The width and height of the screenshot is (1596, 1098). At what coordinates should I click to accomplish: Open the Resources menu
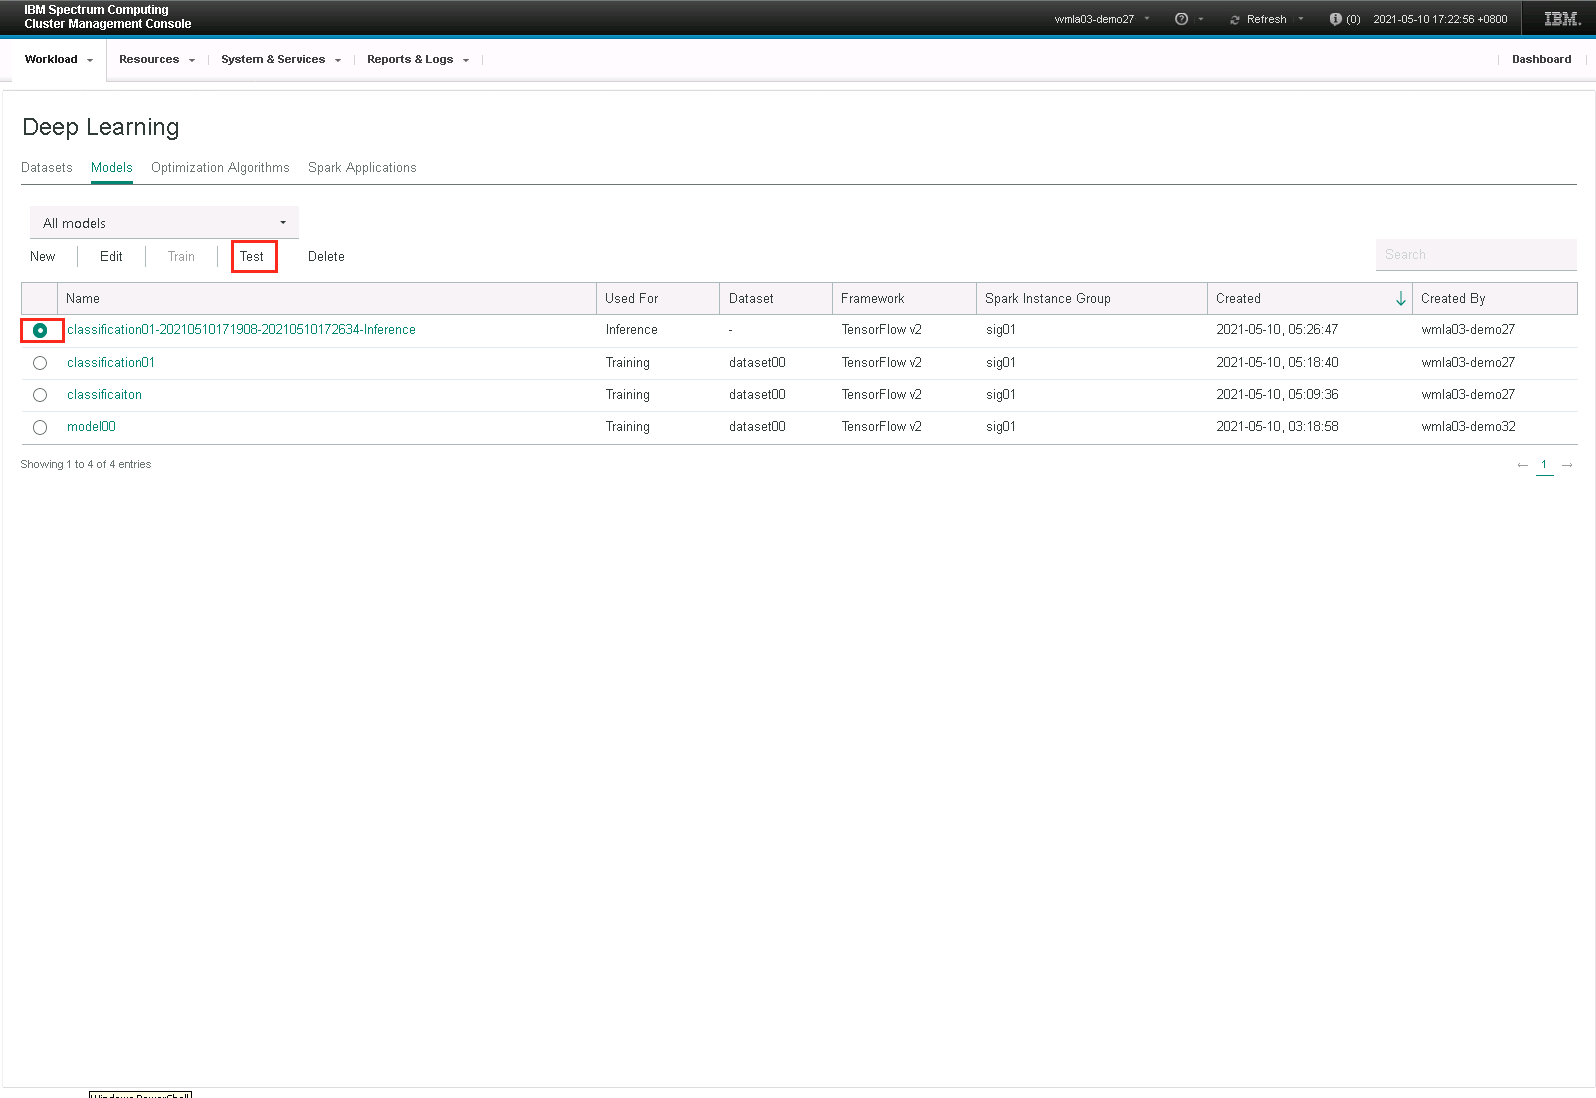[157, 59]
